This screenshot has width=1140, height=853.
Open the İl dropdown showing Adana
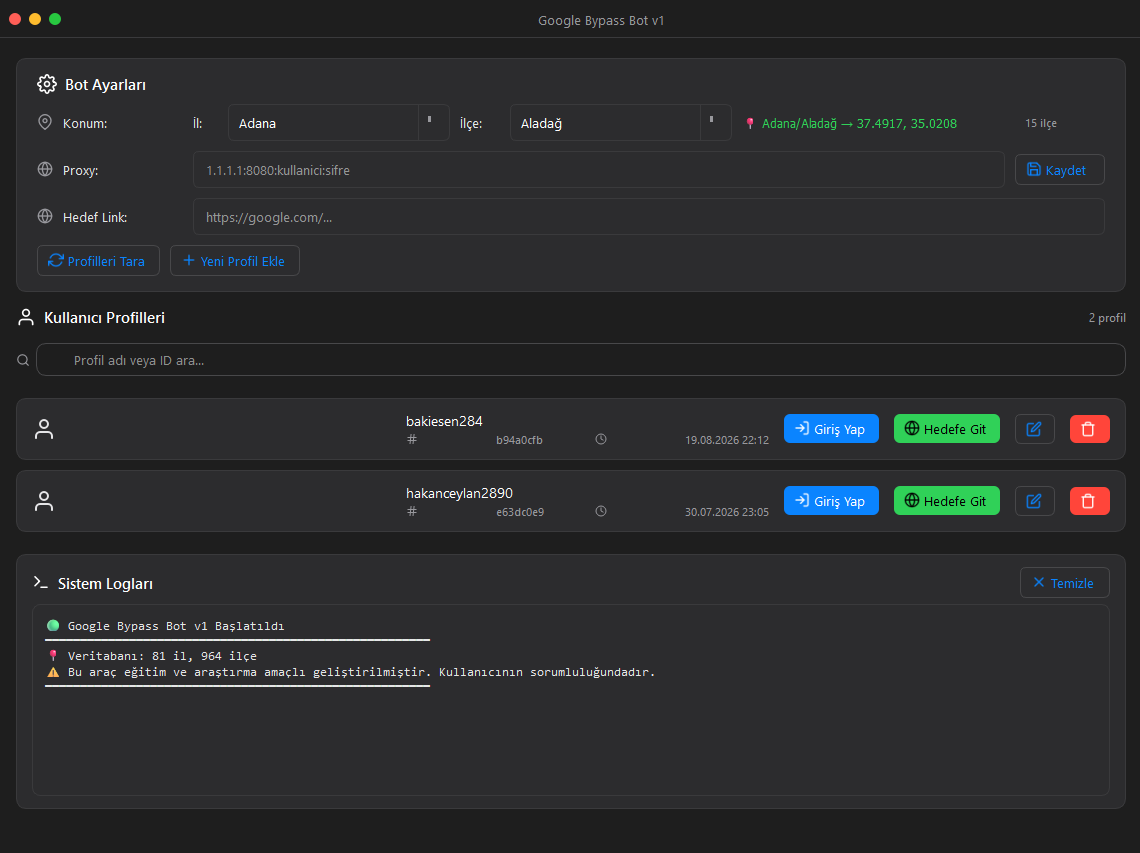tap(339, 123)
